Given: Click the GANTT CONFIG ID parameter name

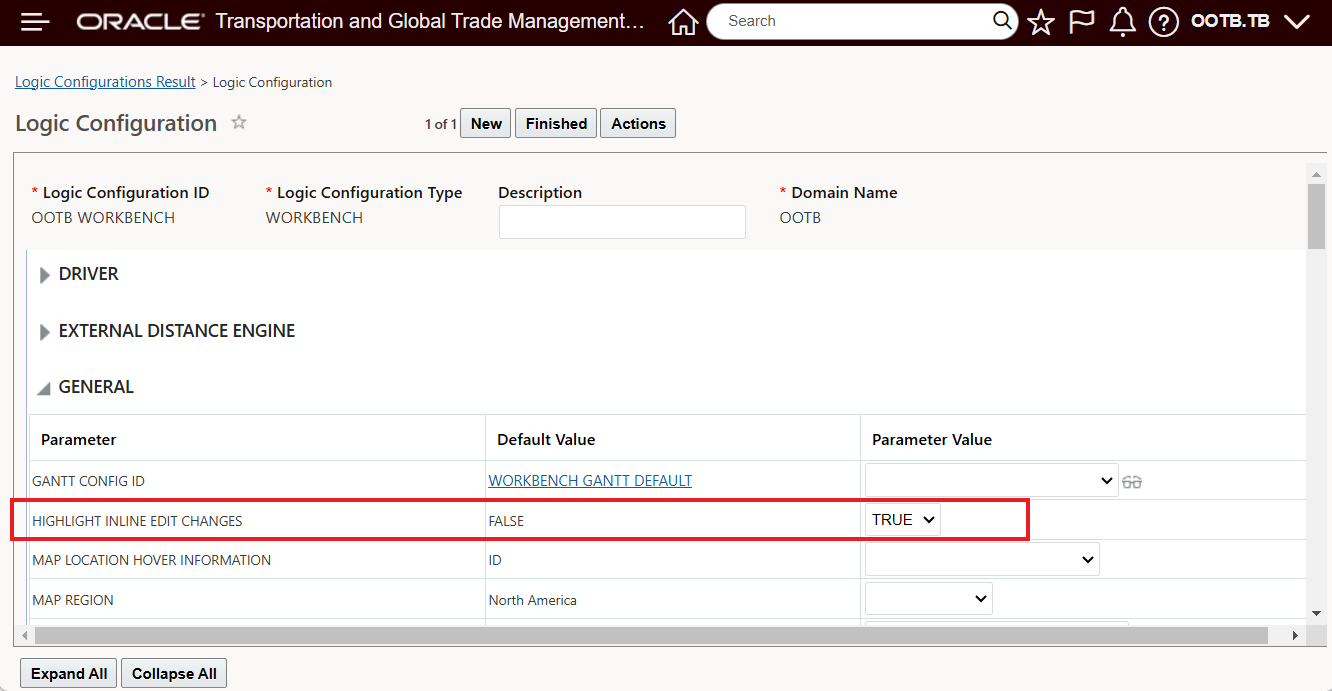Looking at the screenshot, I should pyautogui.click(x=88, y=481).
